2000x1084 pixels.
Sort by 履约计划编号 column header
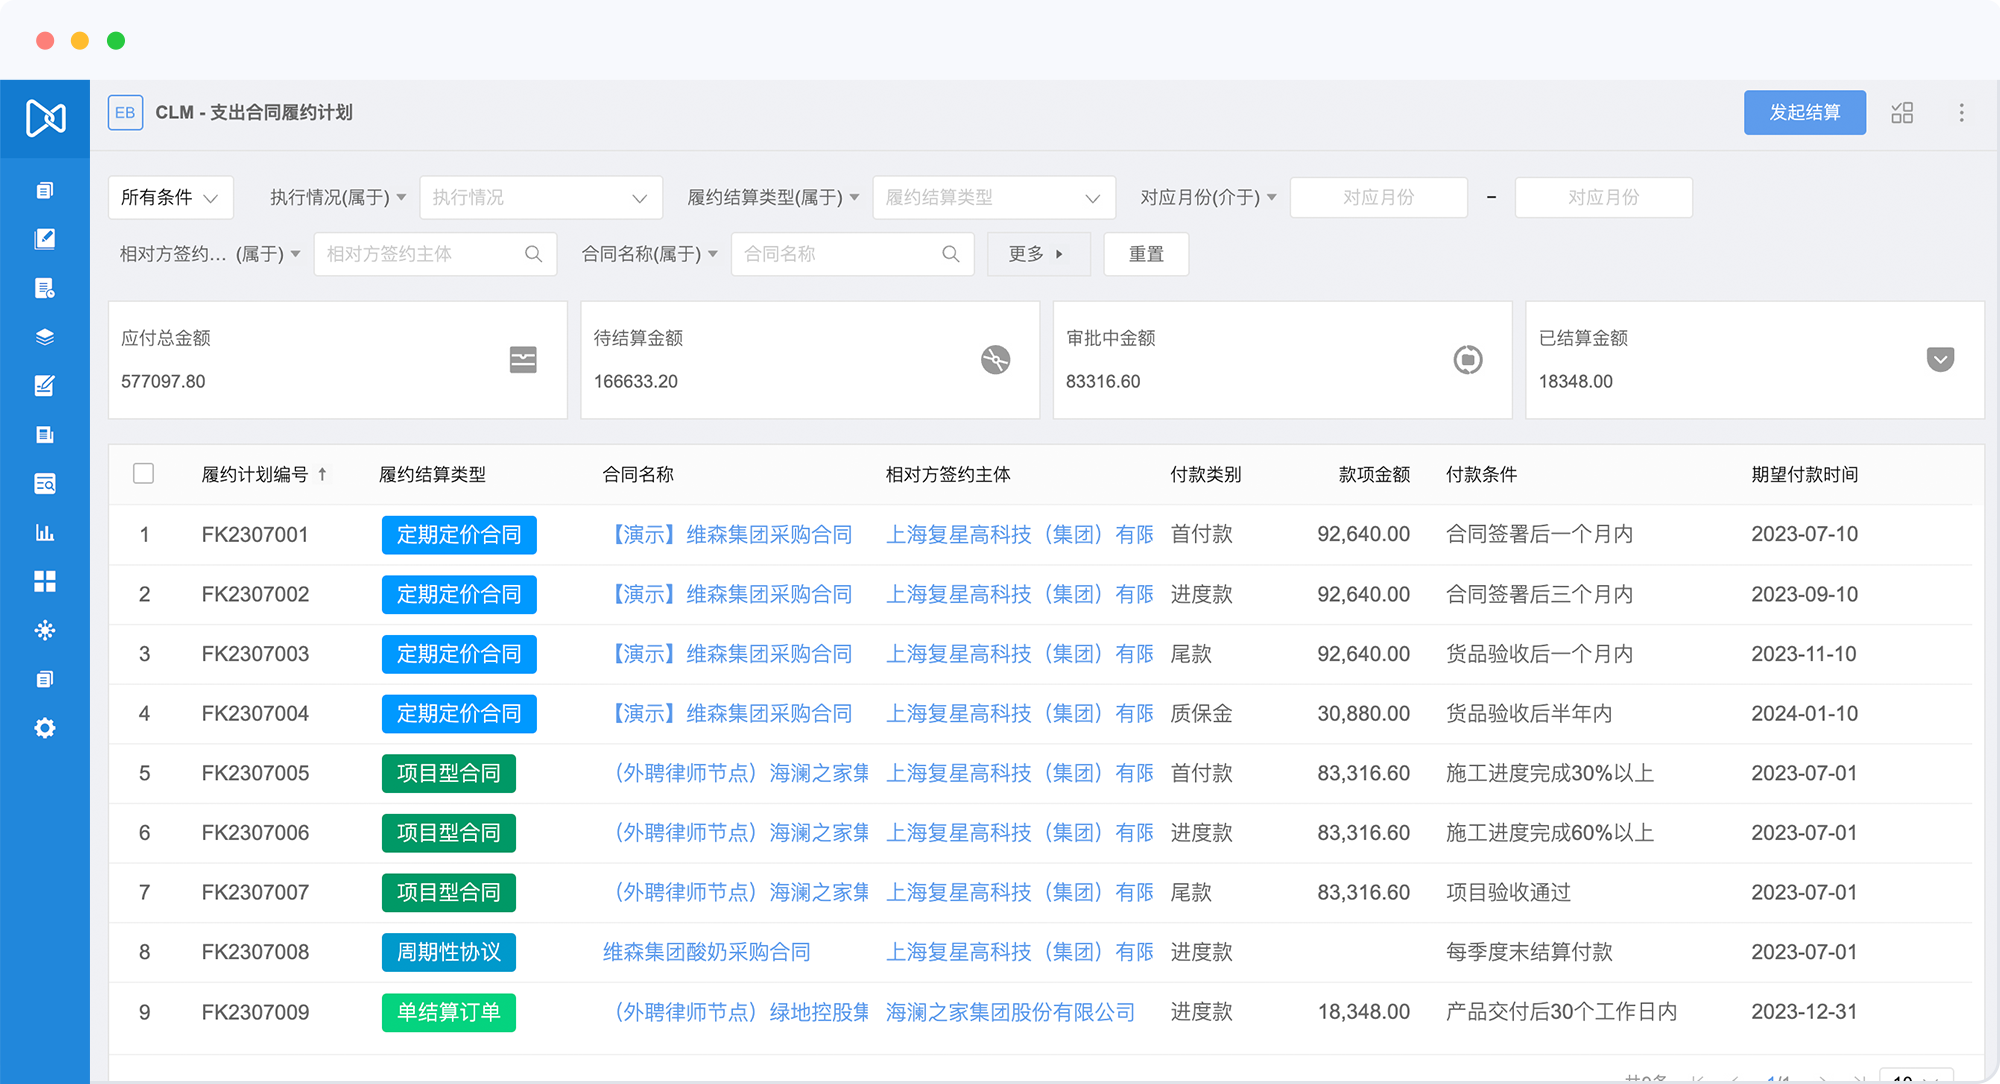(x=255, y=475)
